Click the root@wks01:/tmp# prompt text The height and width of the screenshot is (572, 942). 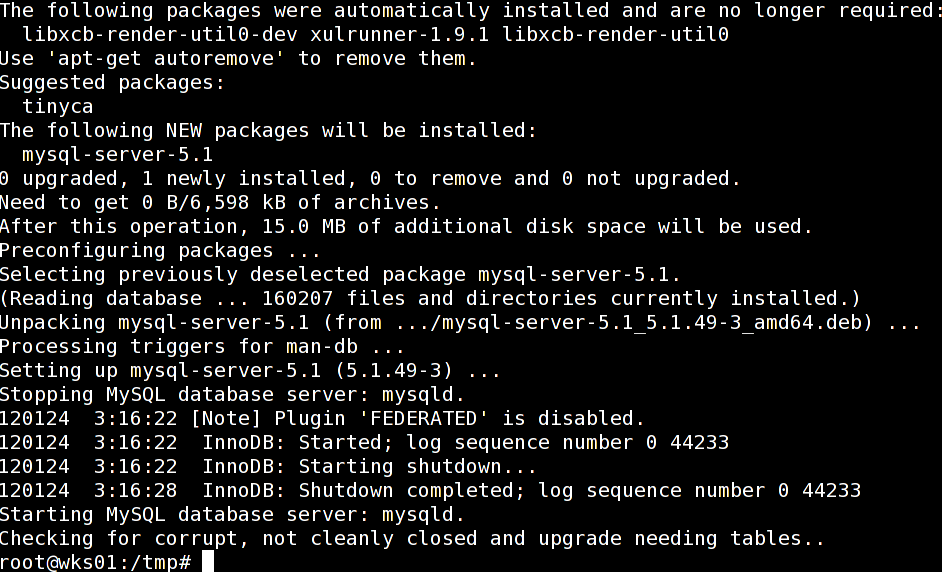pyautogui.click(x=95, y=562)
